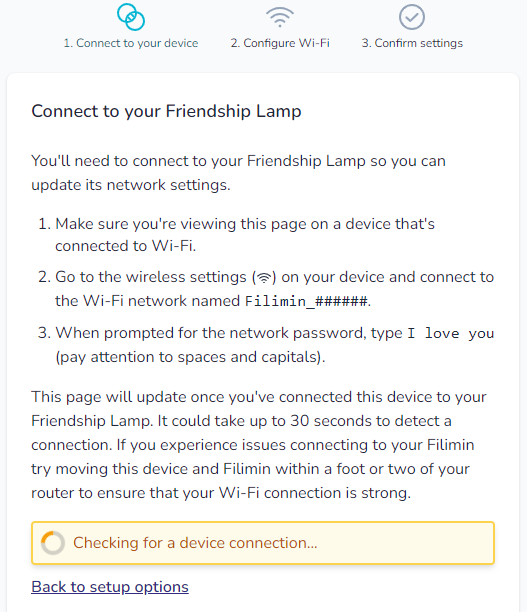Image resolution: width=527 pixels, height=612 pixels.
Task: Open the 'Back to setup options' link
Action: [110, 587]
